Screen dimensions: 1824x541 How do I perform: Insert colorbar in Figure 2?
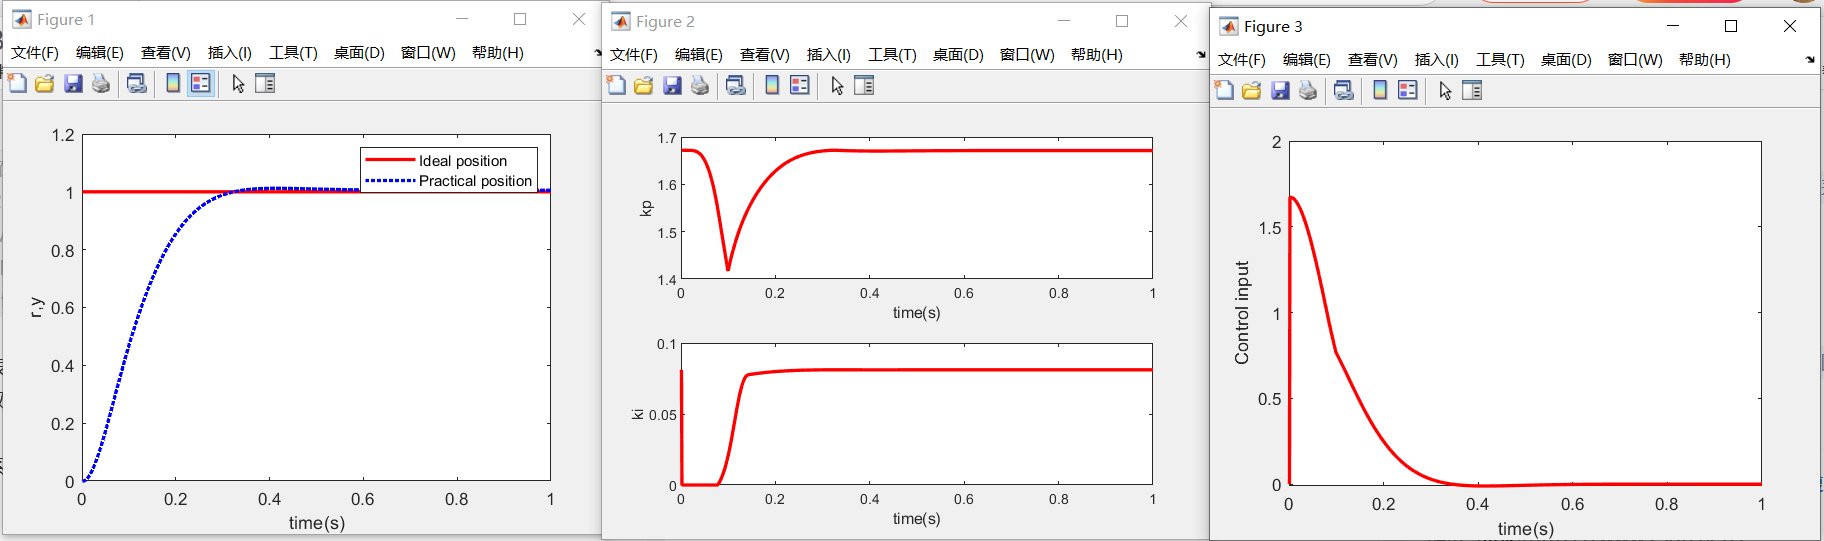pos(772,86)
